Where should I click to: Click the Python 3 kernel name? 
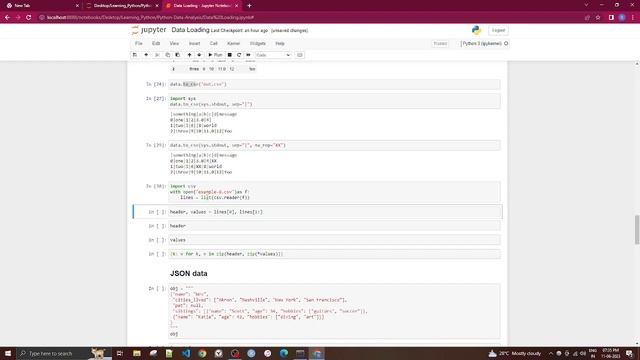click(481, 43)
